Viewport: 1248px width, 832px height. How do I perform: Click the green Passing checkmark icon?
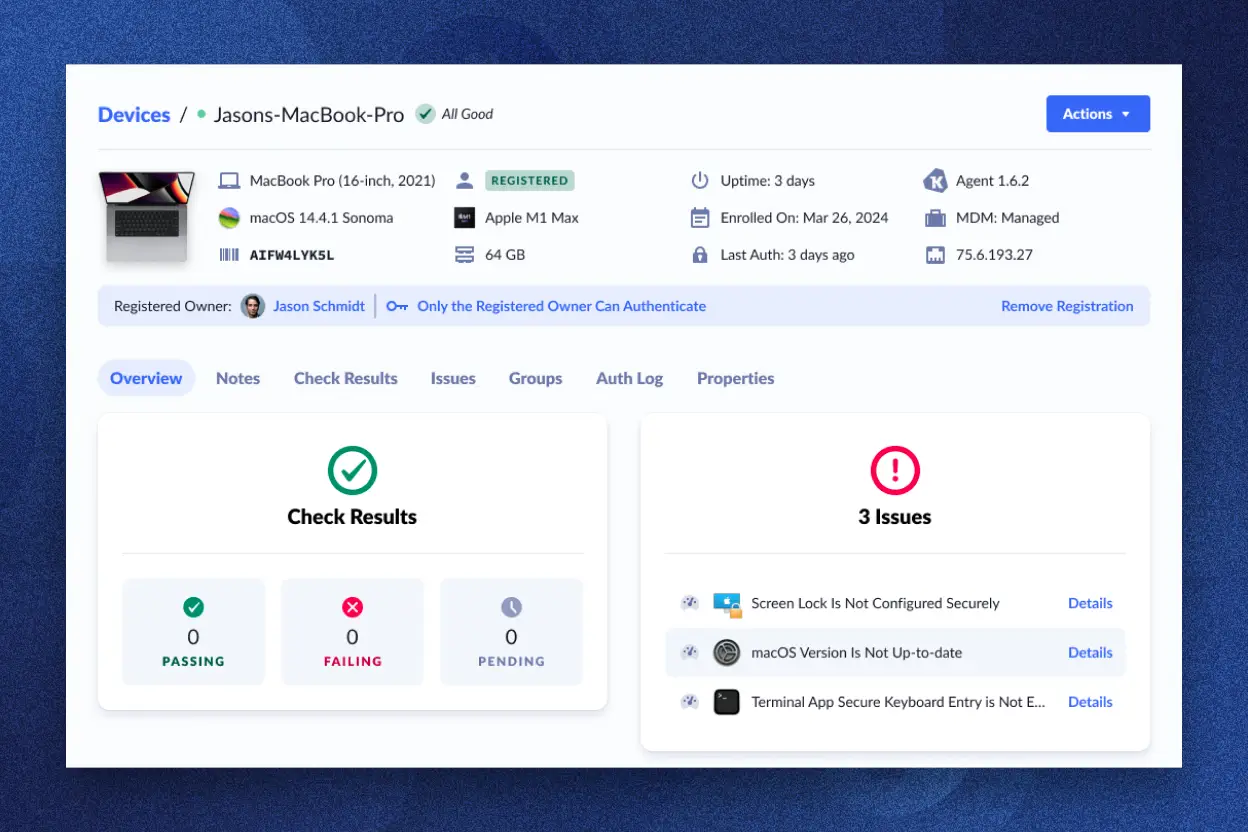[193, 607]
